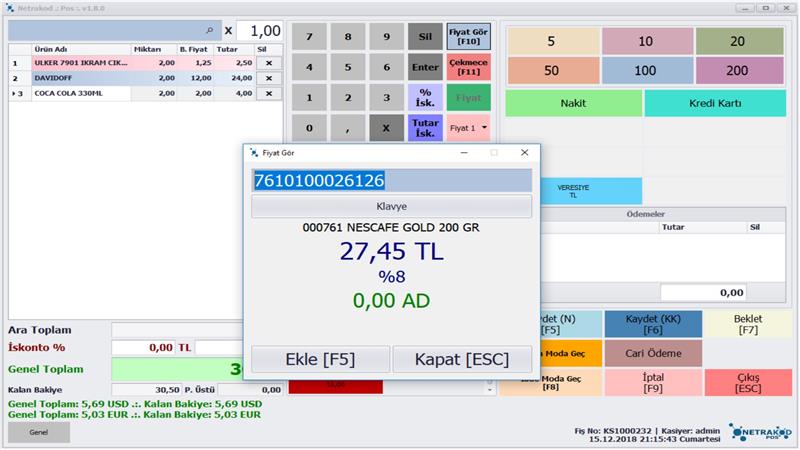Minimize the Fiyat Gör dialog
The image size is (800, 450).
click(464, 153)
